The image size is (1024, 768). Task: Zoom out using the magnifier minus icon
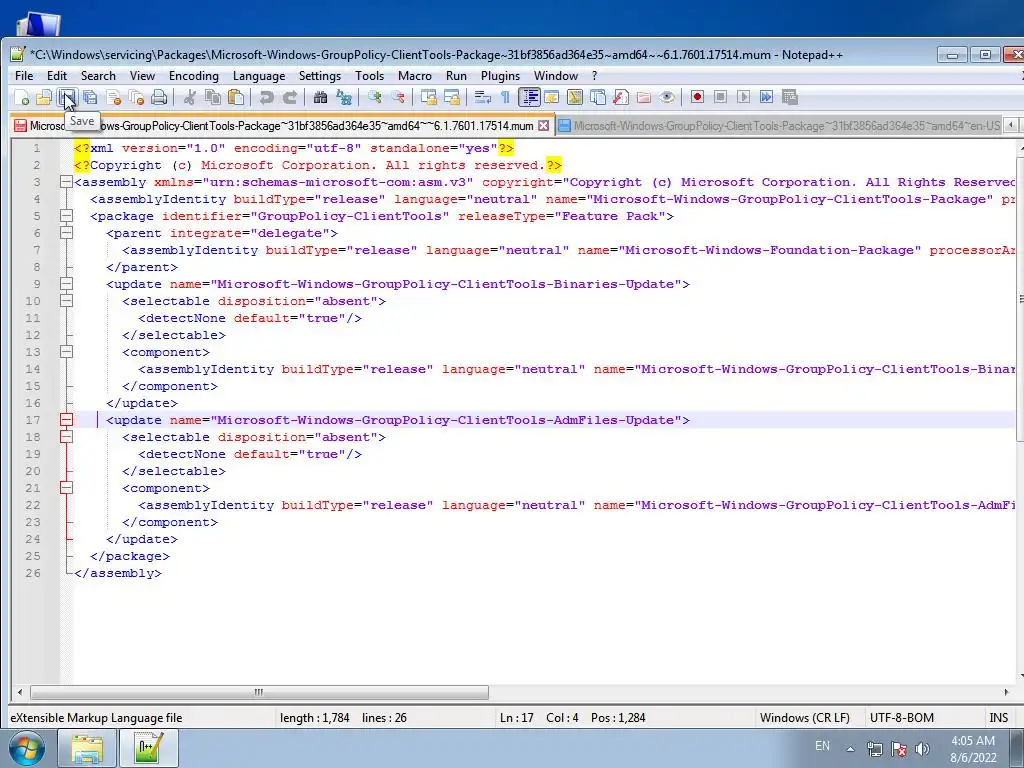[397, 97]
